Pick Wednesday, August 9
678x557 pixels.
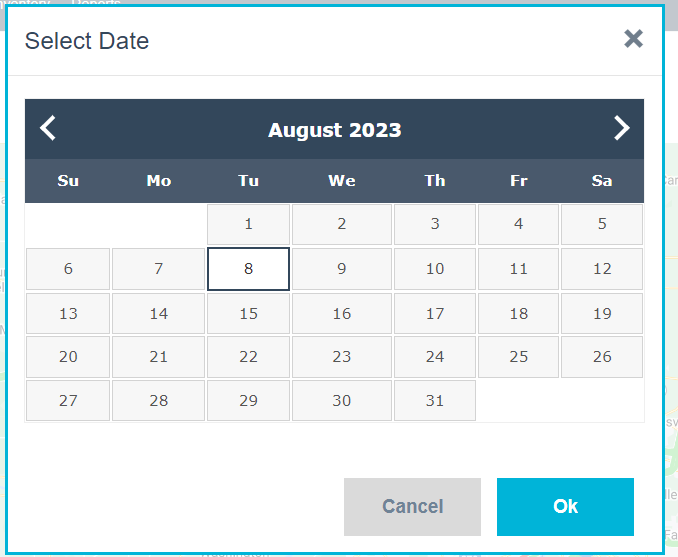[342, 269]
